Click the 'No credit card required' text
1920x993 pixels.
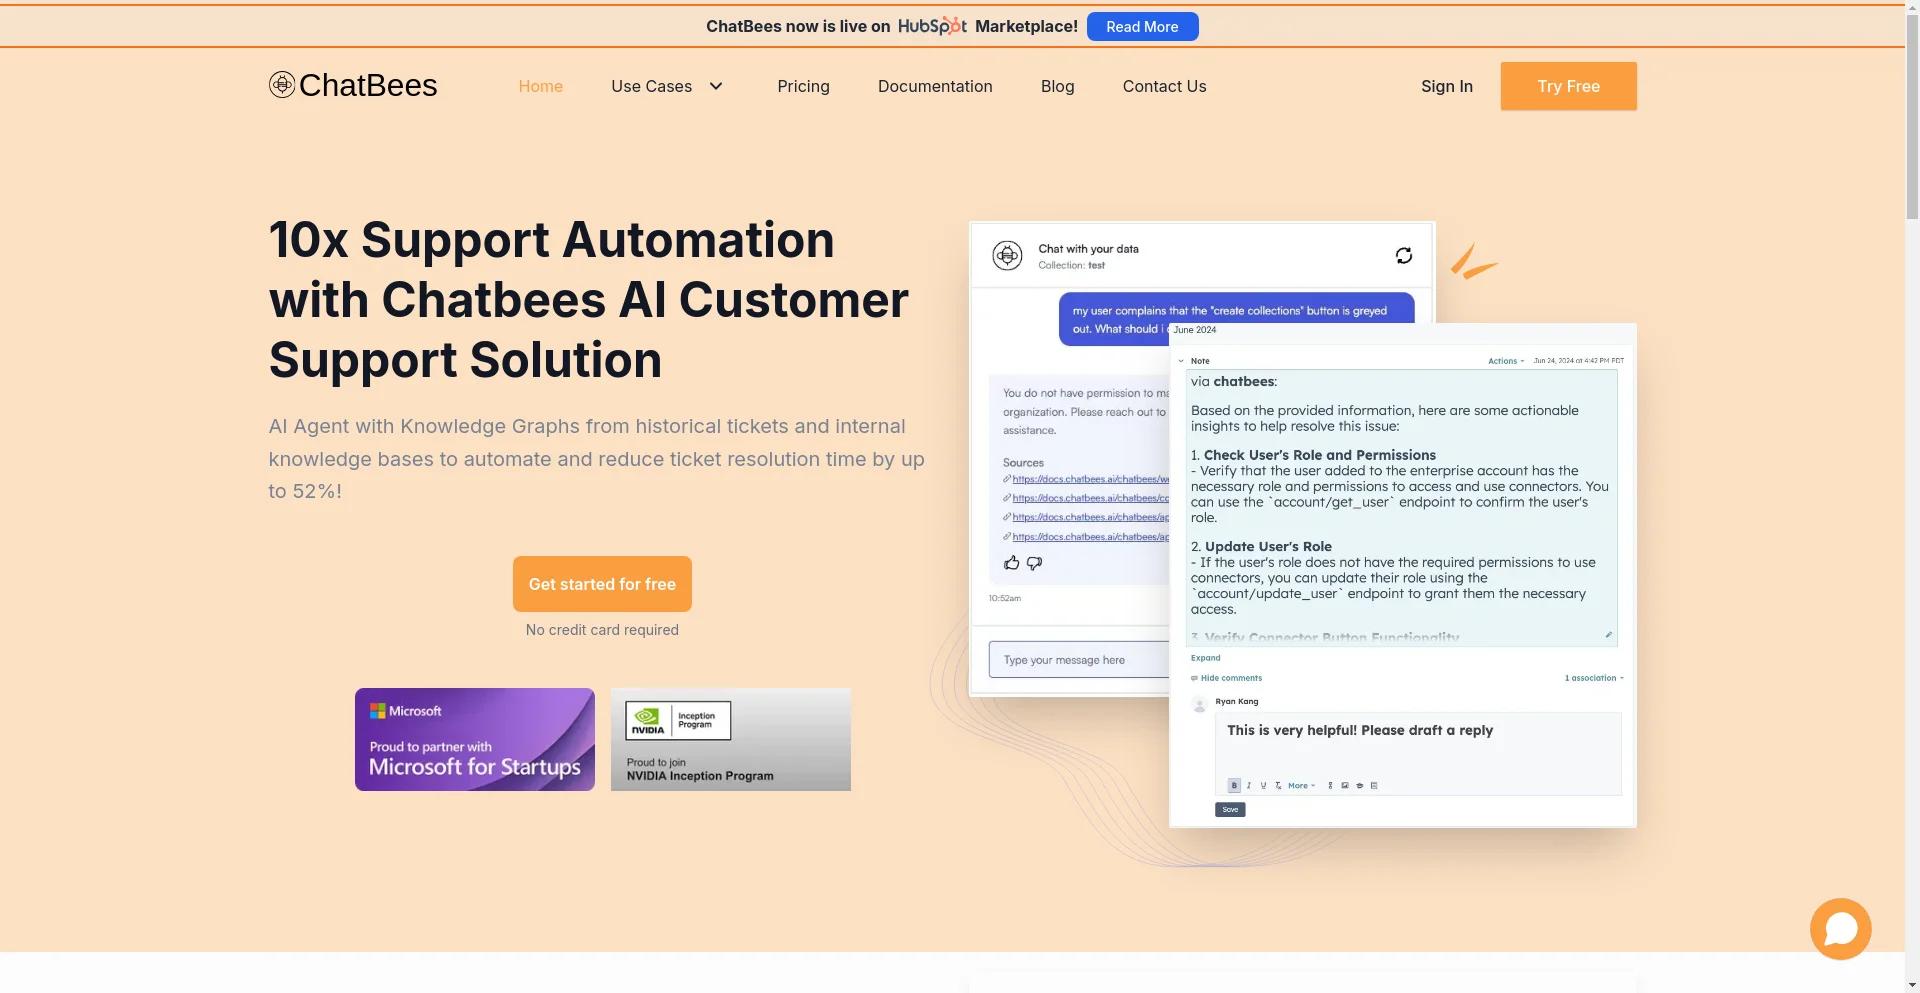point(602,630)
